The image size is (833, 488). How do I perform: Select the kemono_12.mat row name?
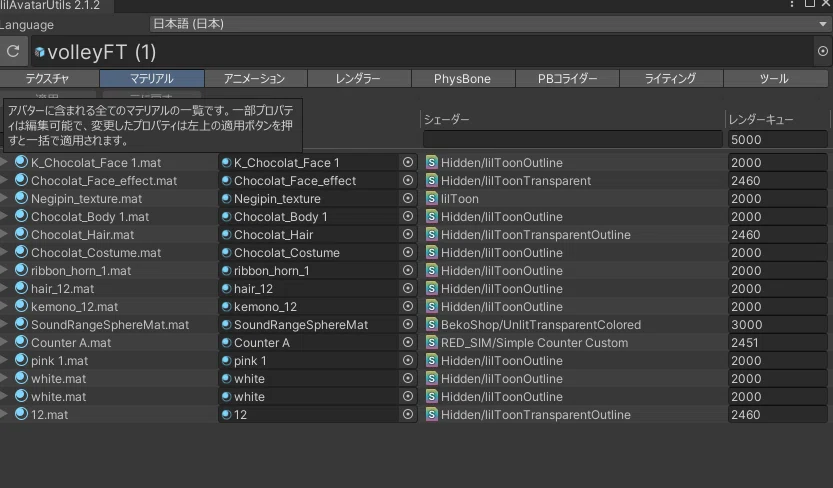click(74, 307)
